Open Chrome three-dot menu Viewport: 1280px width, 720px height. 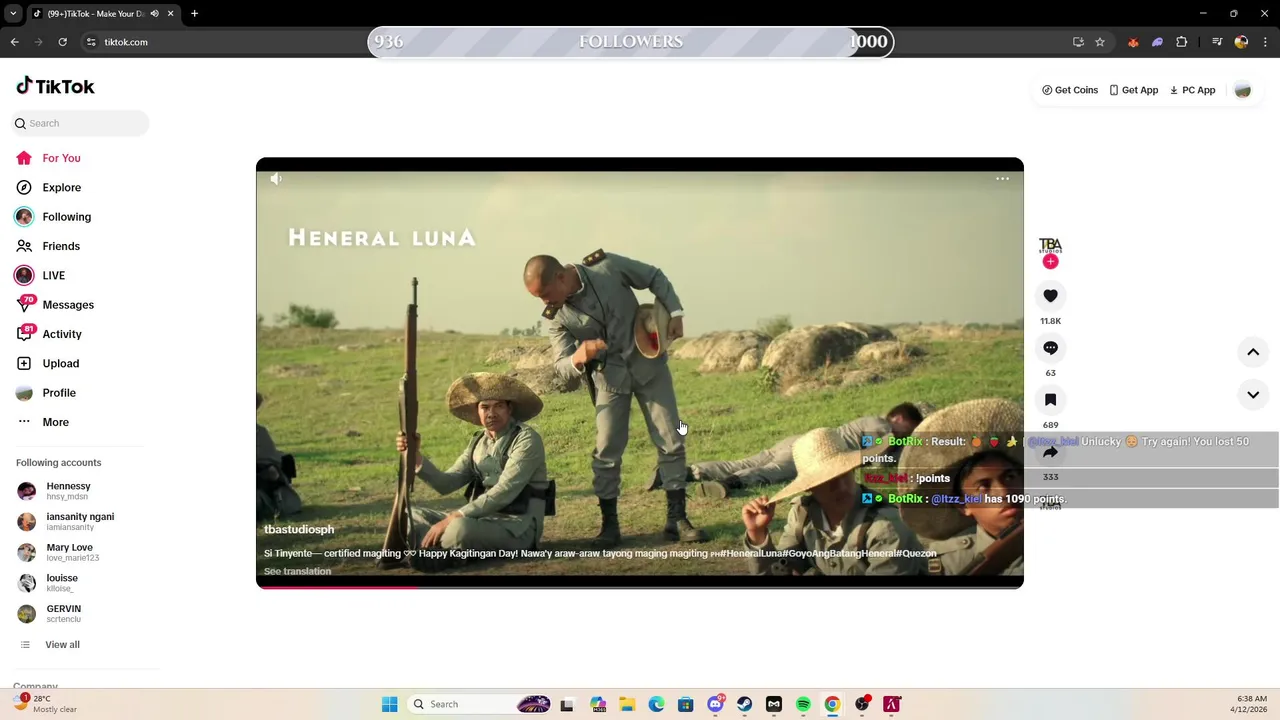pyautogui.click(x=1266, y=42)
